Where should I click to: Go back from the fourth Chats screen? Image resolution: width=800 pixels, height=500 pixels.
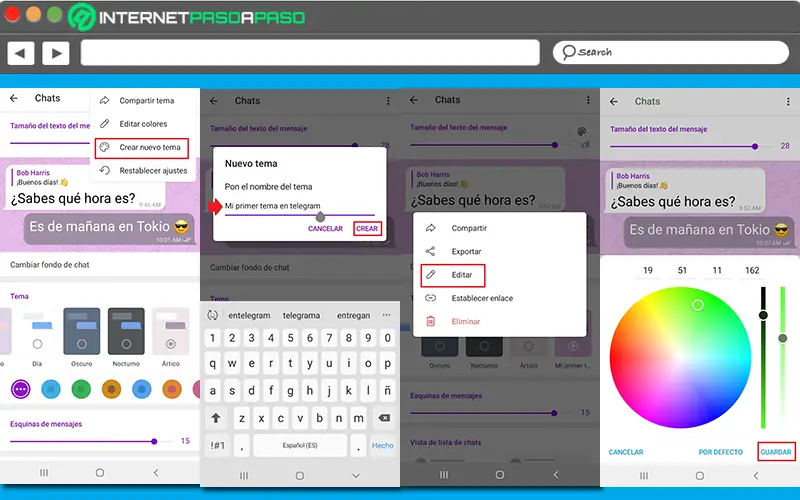(614, 102)
